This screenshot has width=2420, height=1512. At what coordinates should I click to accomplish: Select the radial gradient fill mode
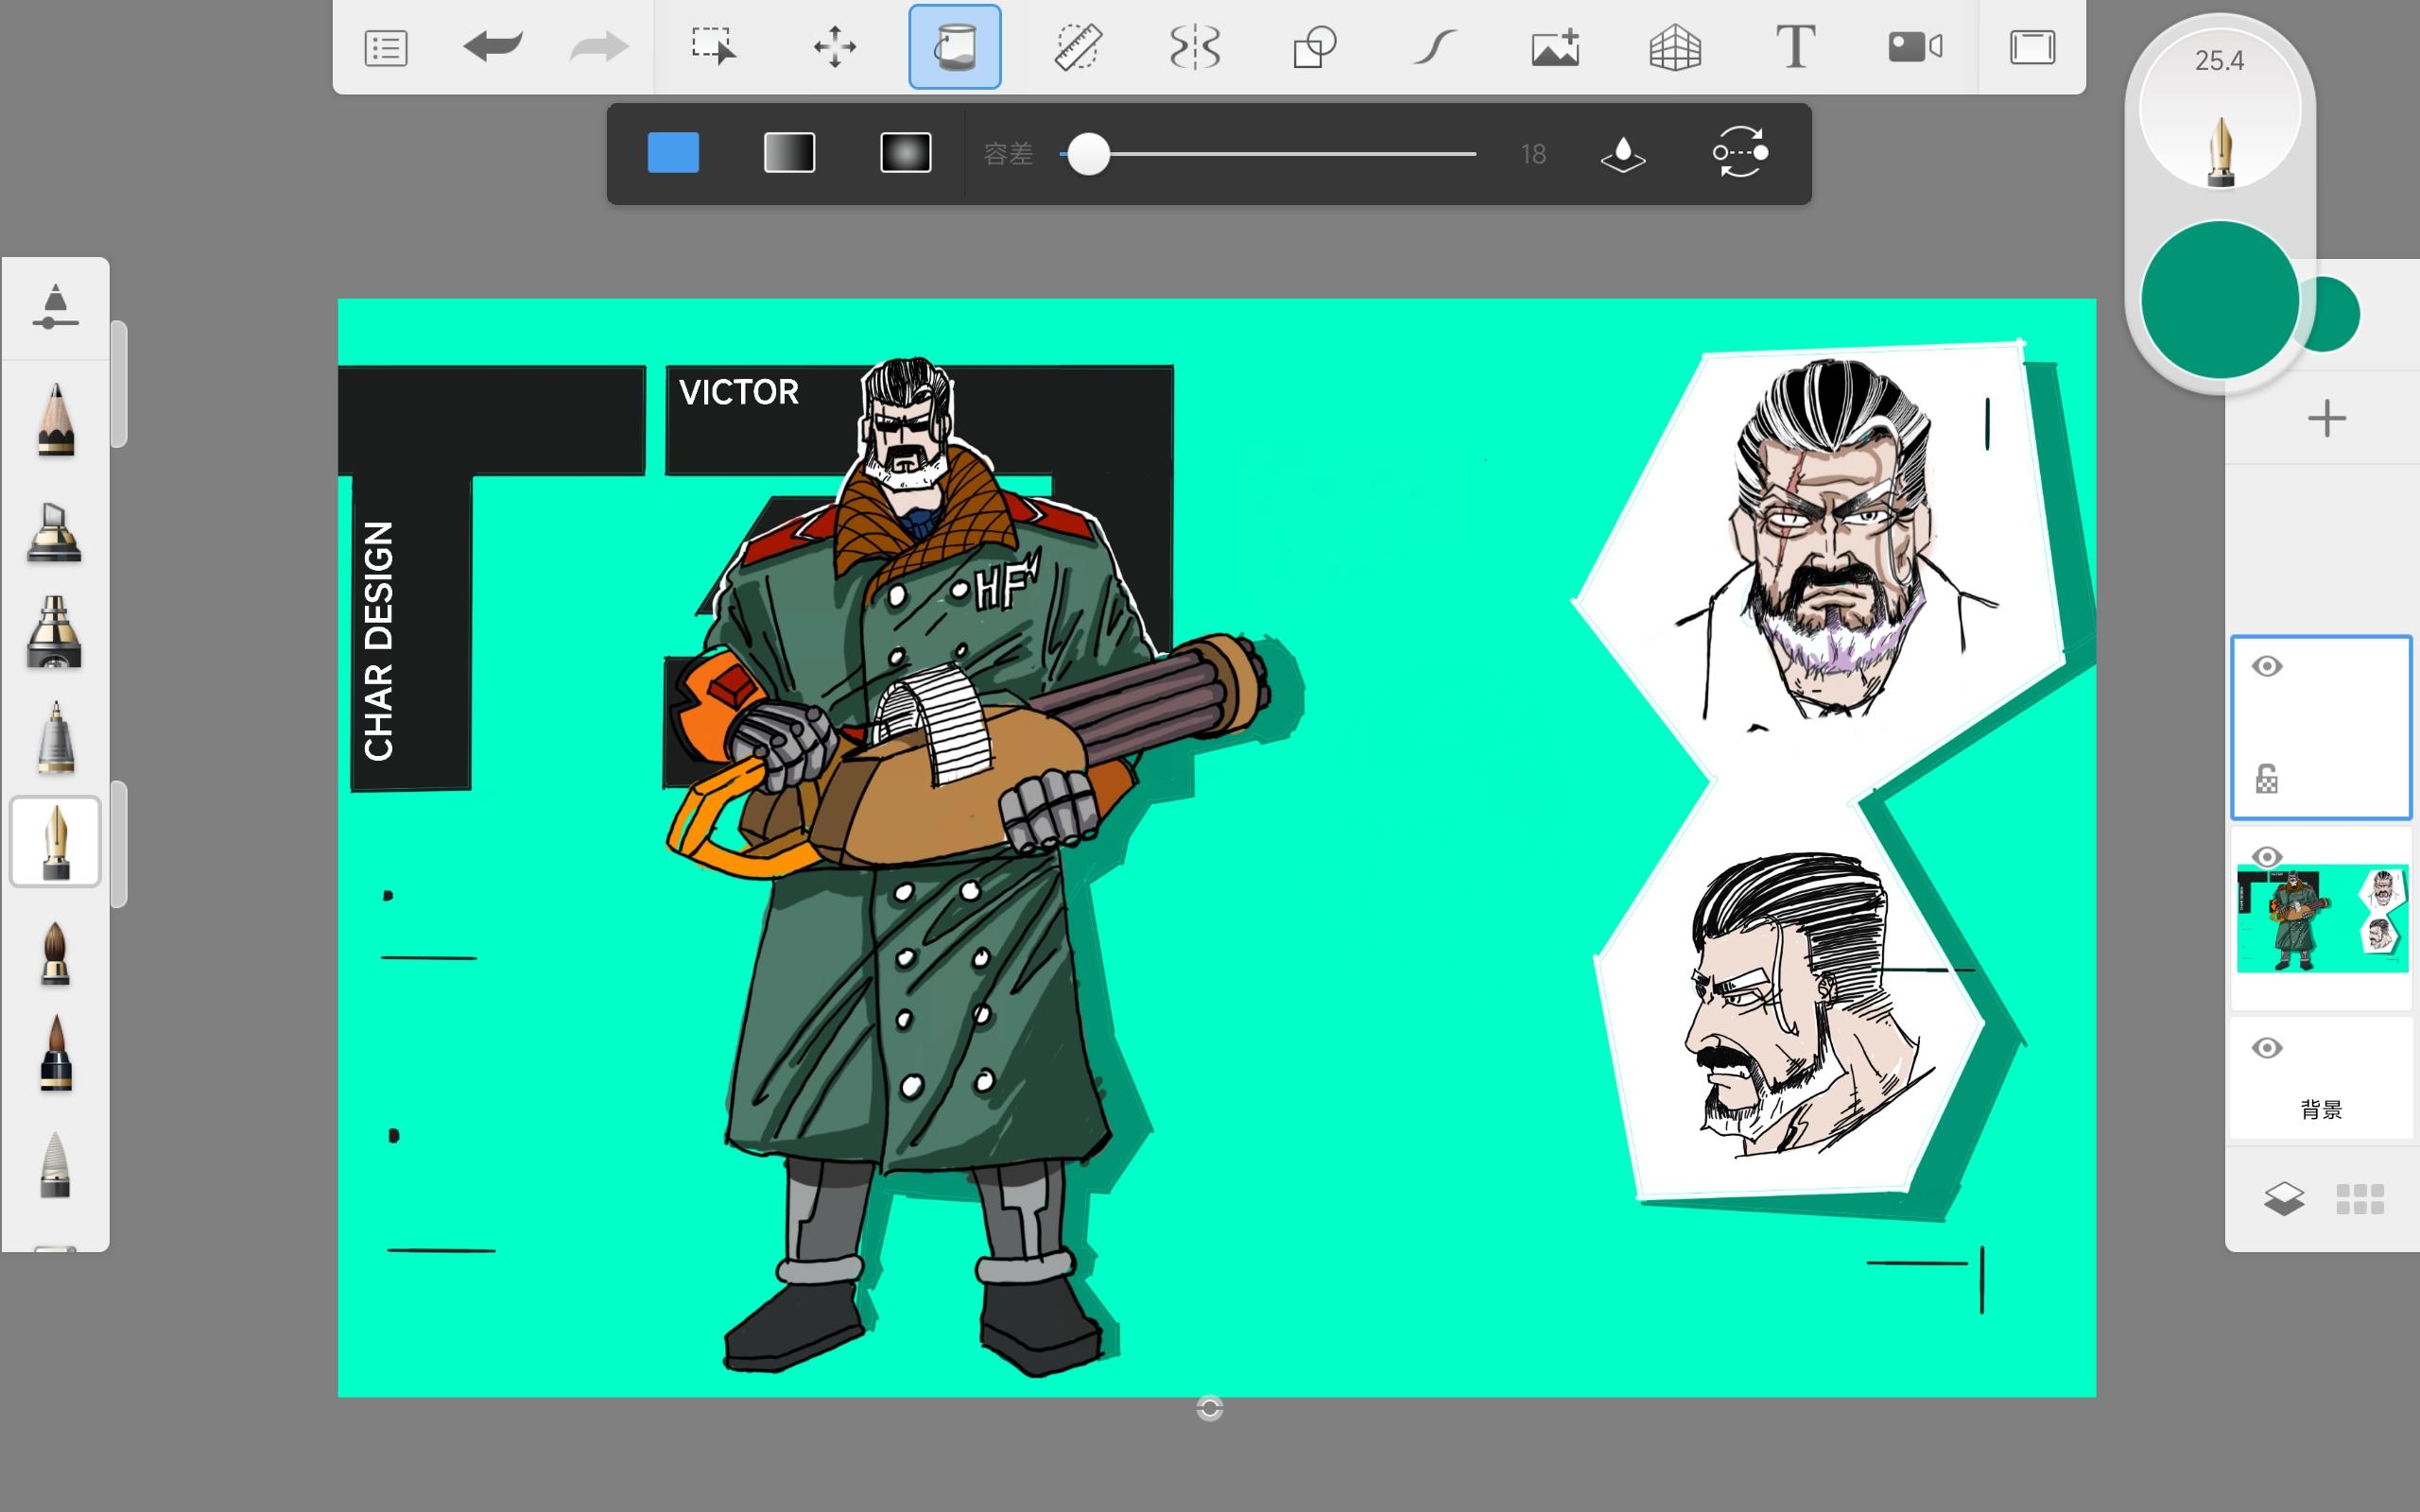point(905,153)
